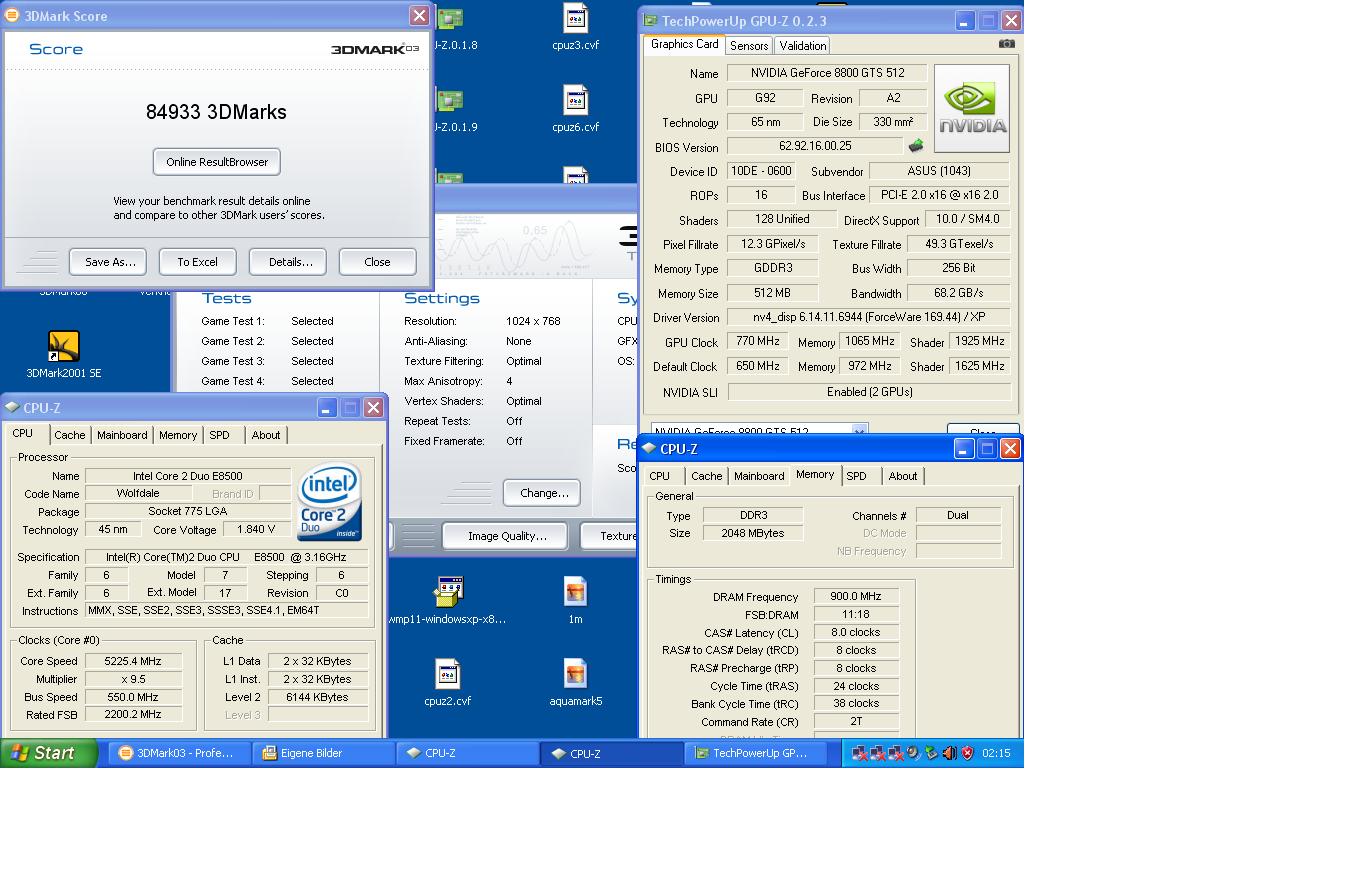
Task: Click the GPU-Z window title bar icon
Action: click(650, 20)
